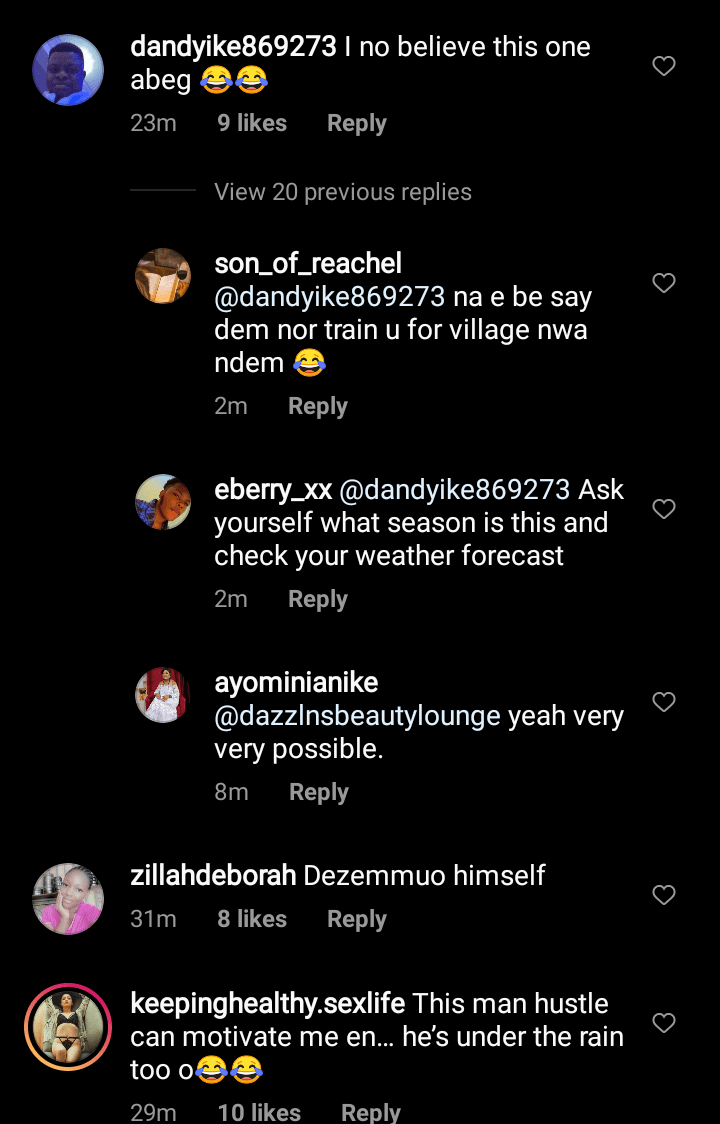The image size is (720, 1124).
Task: Tap heart on son_of_reachel's reply
Action: (664, 283)
